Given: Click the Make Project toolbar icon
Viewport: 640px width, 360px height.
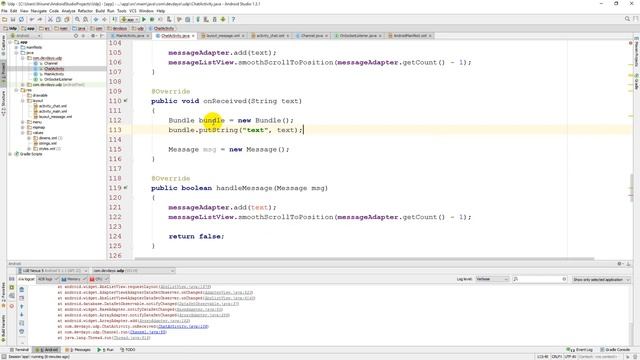Looking at the screenshot, I should point(114,19).
